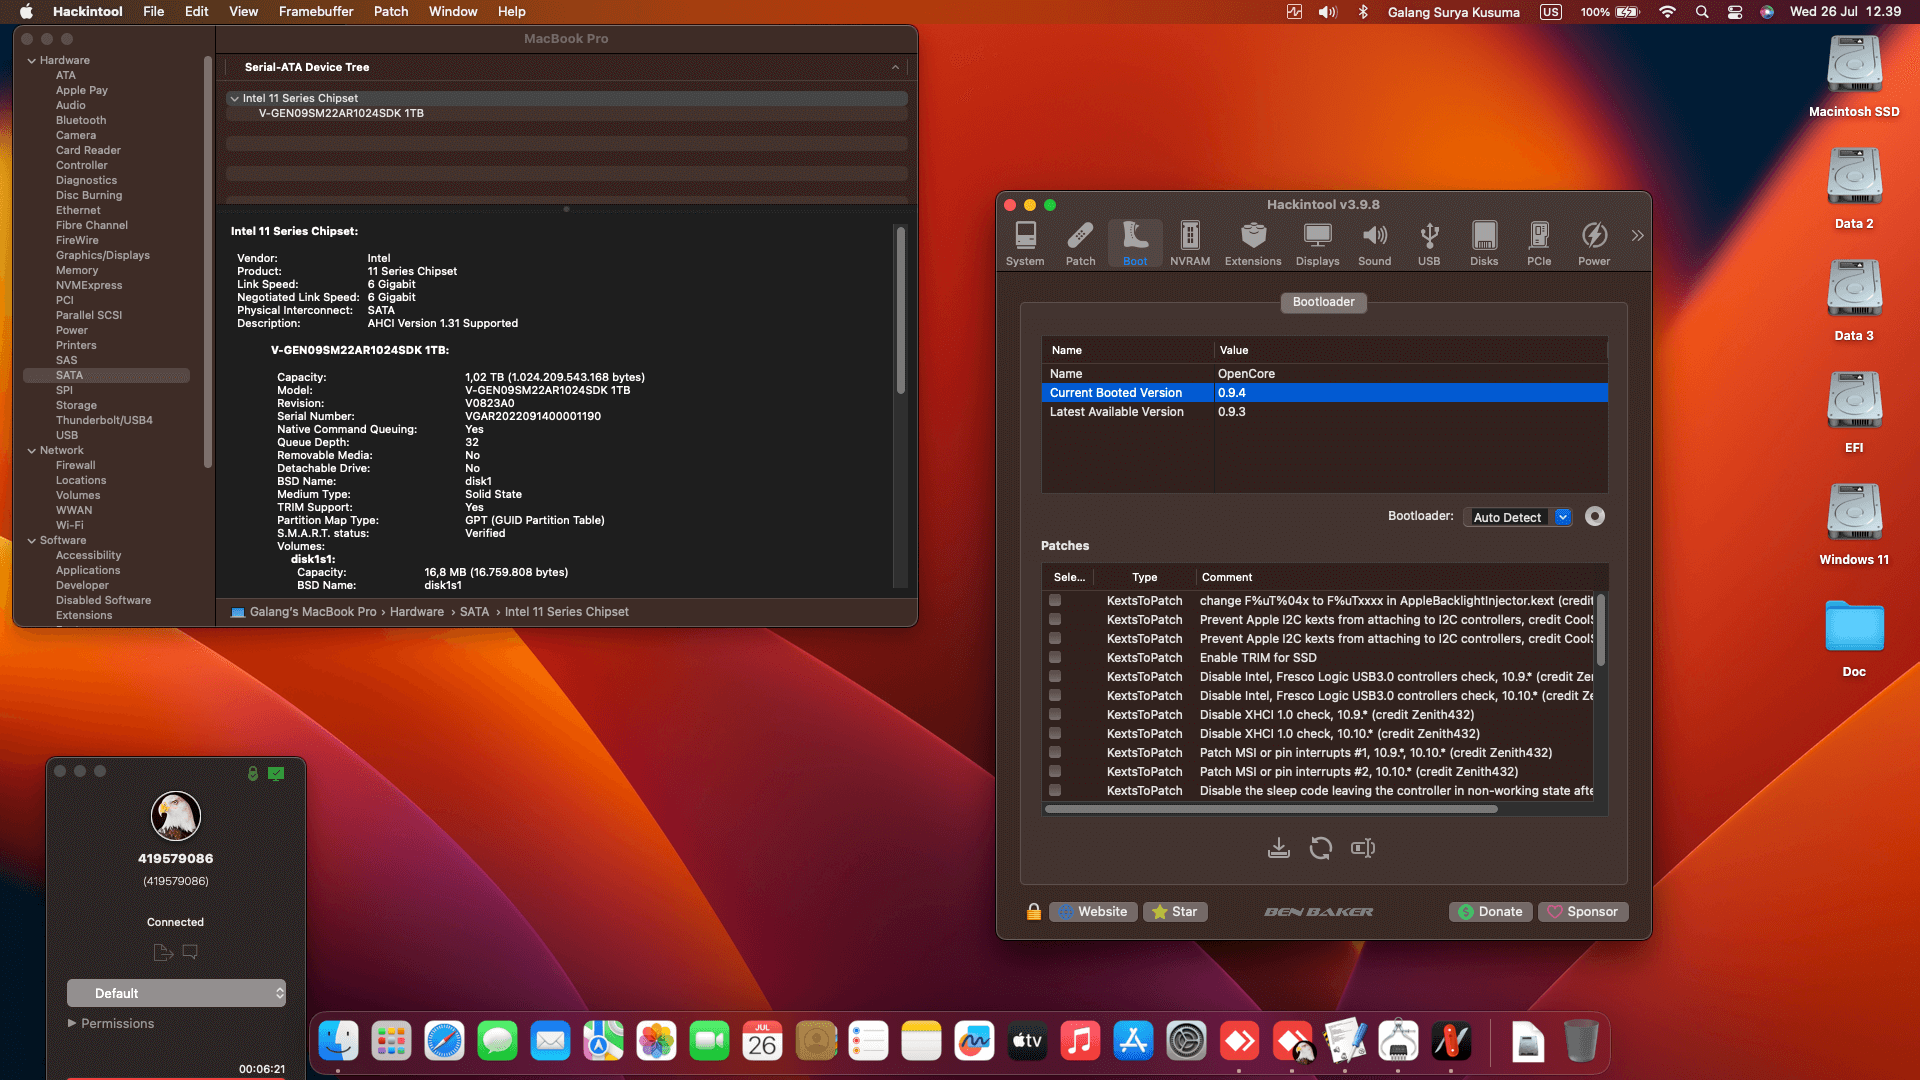
Task: Select the Latest Available Version row
Action: 1200,411
